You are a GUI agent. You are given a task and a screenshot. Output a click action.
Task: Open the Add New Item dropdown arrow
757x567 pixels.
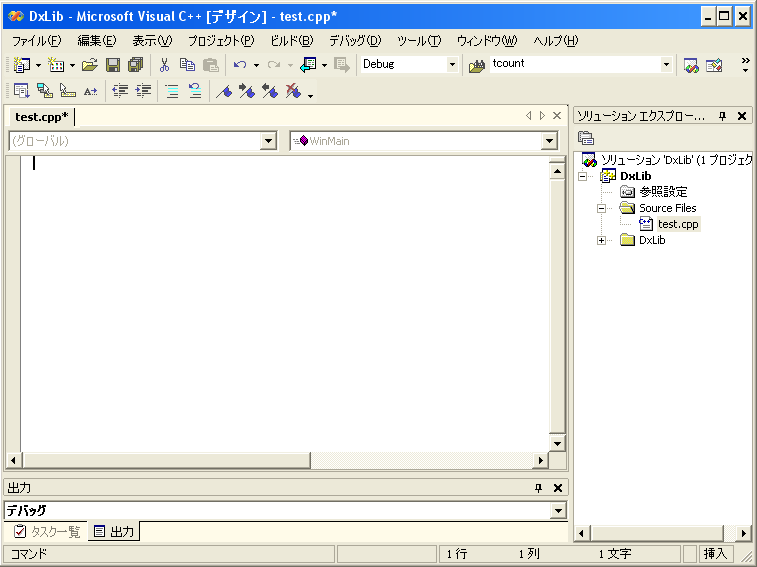click(72, 65)
